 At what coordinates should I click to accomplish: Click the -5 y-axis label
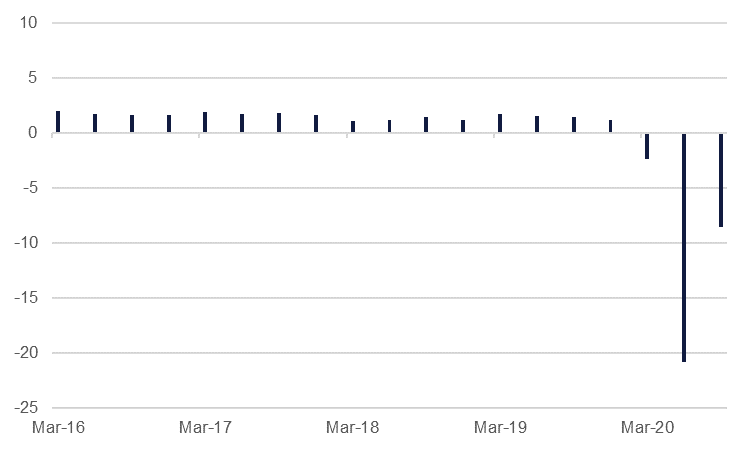click(x=28, y=188)
